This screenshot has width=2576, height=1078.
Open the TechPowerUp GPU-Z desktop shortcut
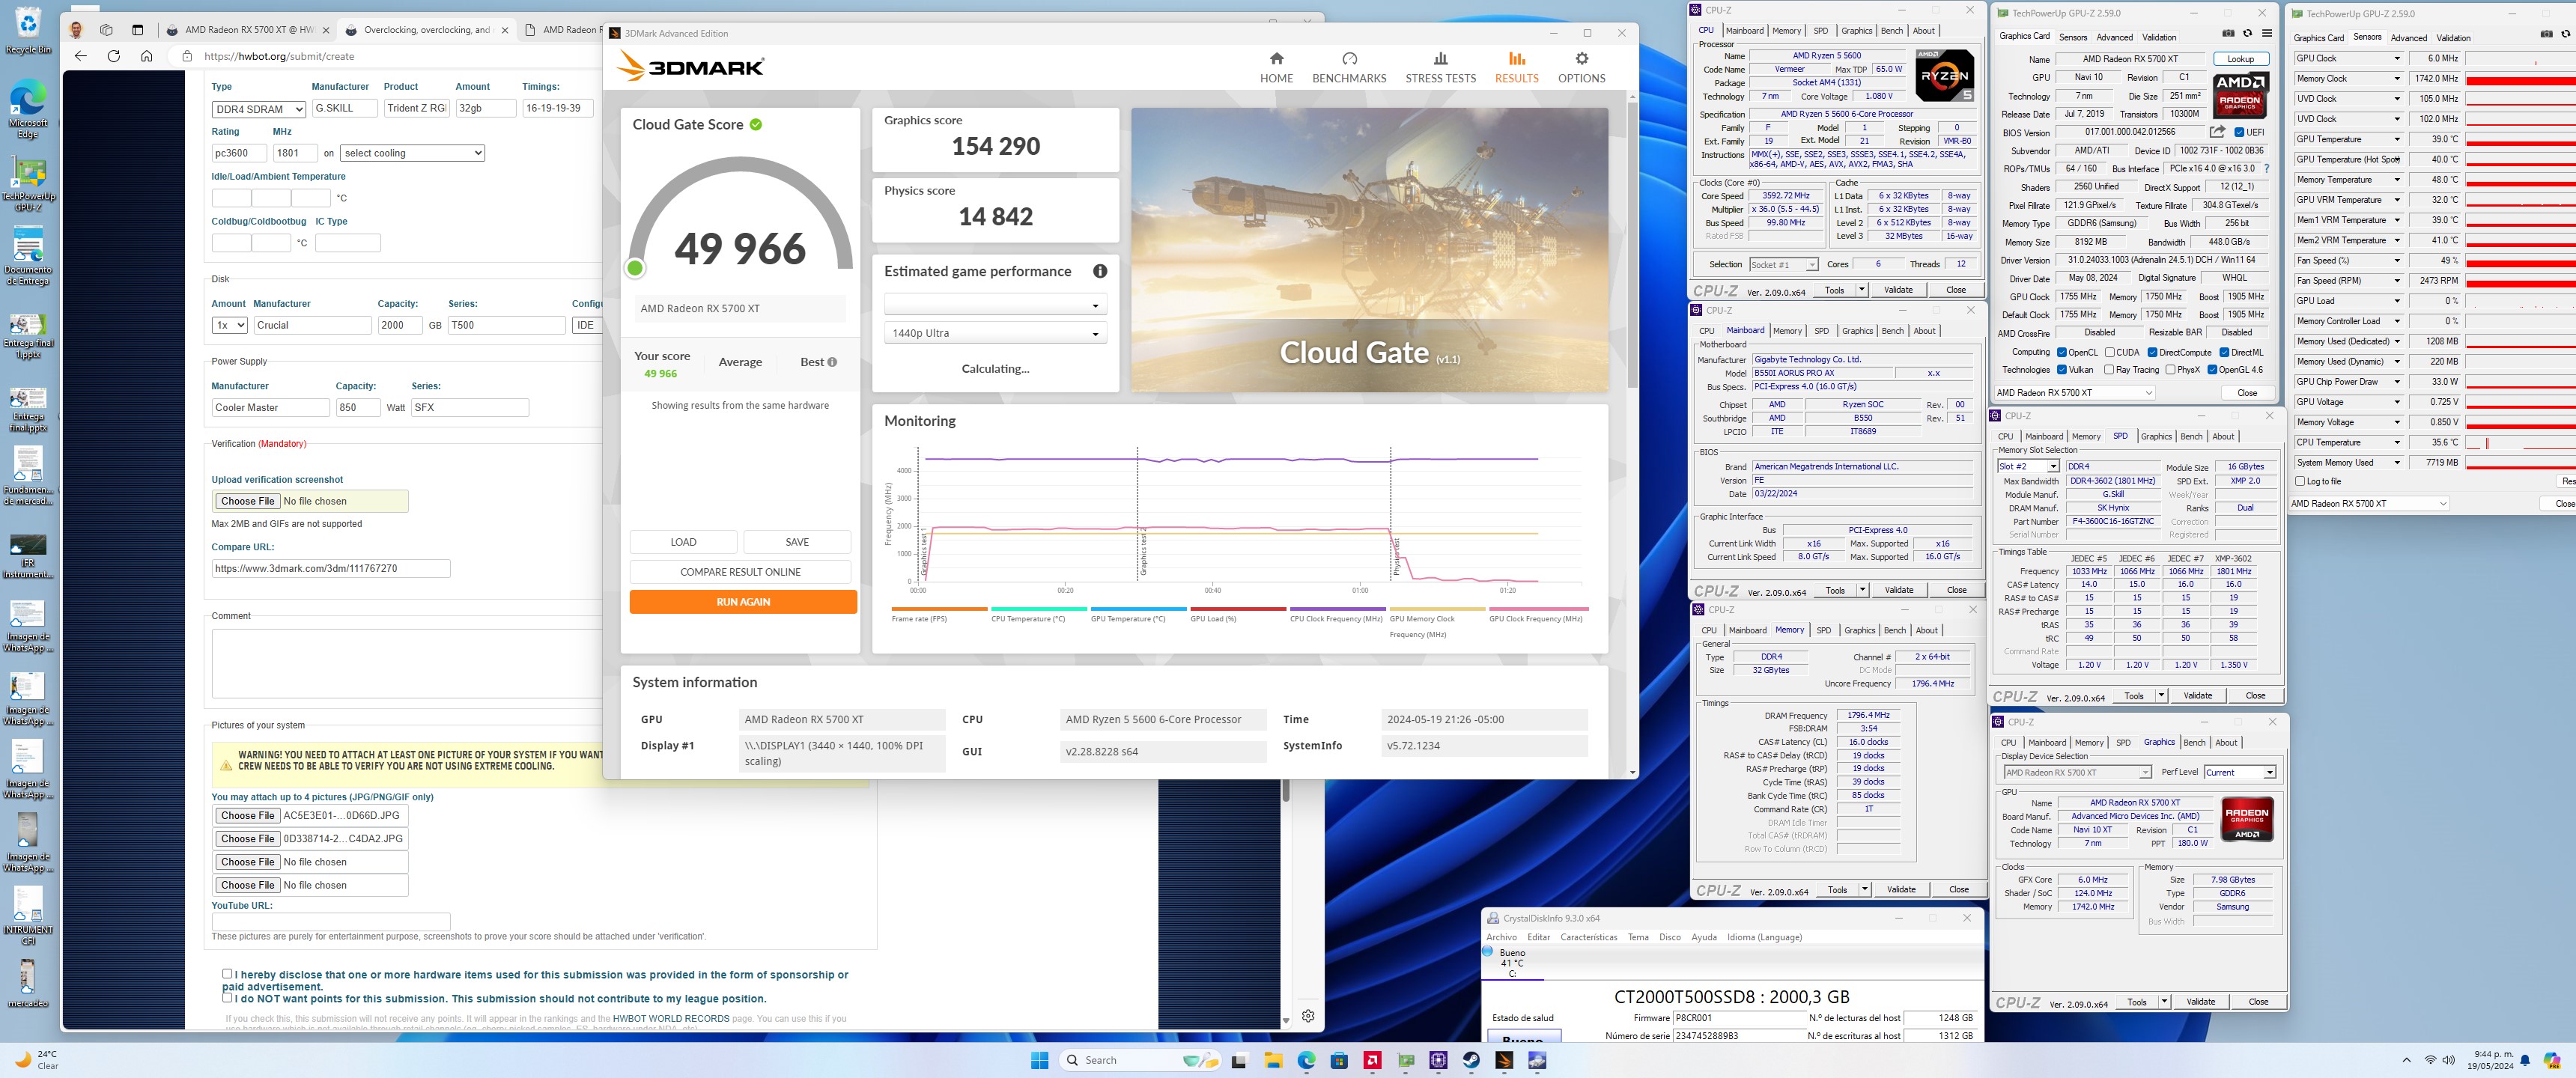(28, 184)
